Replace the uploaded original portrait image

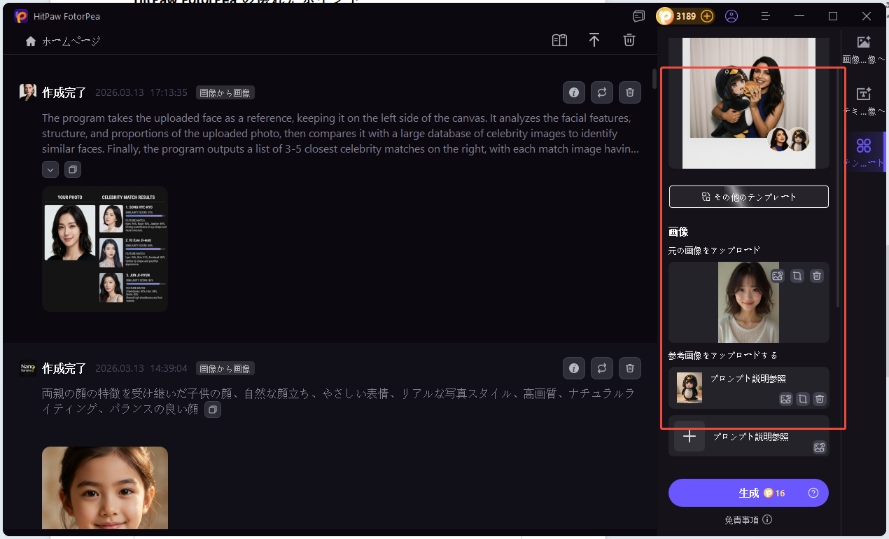click(x=777, y=276)
